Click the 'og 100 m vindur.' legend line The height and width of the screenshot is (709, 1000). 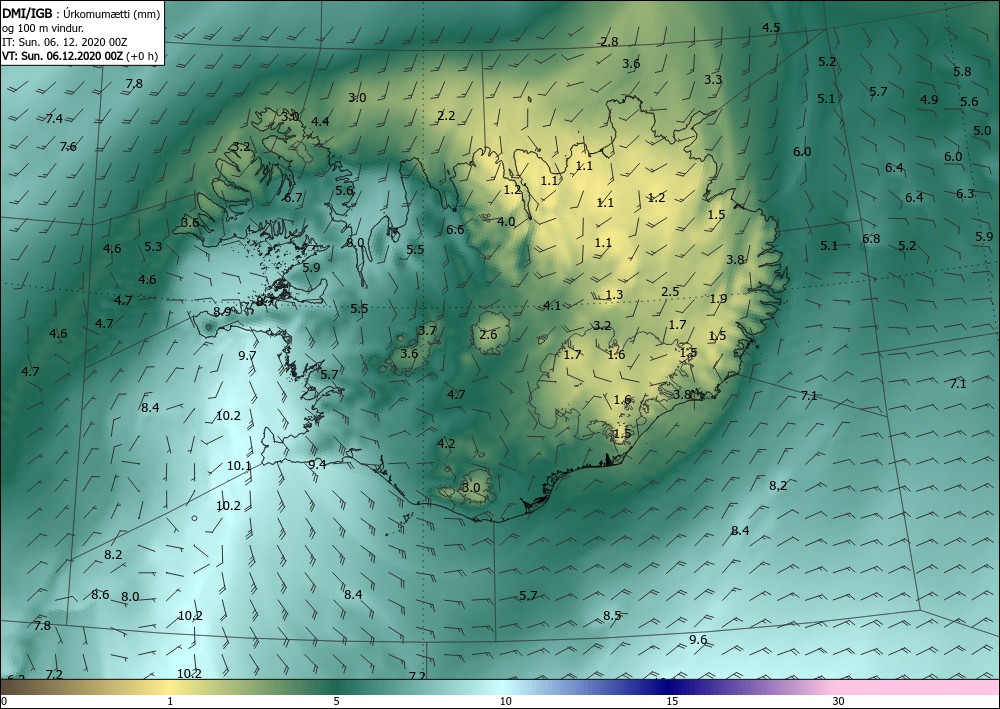pos(43,28)
